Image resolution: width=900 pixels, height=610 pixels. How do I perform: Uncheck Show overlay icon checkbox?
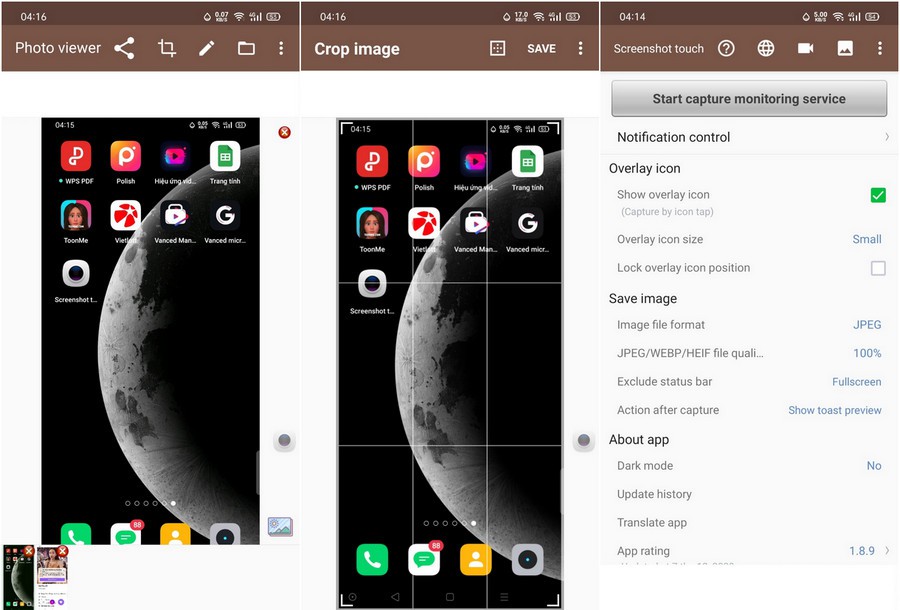878,195
